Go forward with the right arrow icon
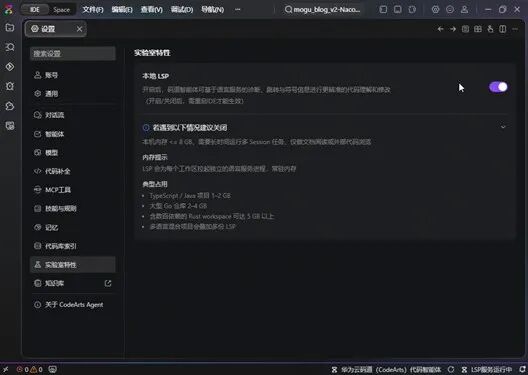The height and width of the screenshot is (375, 528). click(453, 29)
